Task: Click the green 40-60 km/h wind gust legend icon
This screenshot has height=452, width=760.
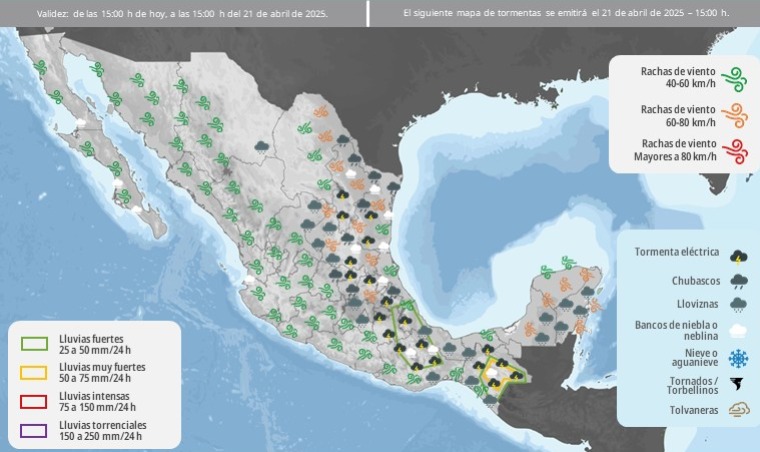Action: point(734,78)
